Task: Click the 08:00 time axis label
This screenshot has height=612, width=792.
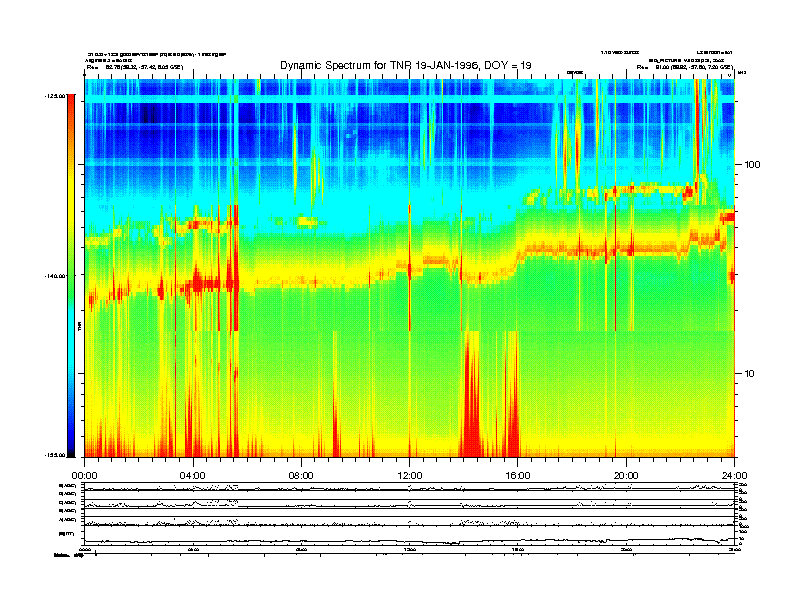Action: point(301,476)
